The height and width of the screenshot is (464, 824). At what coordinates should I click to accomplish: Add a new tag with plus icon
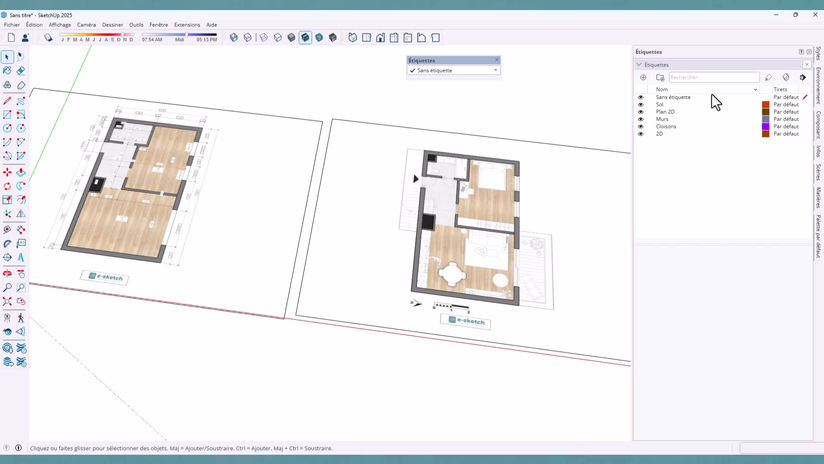coord(643,77)
